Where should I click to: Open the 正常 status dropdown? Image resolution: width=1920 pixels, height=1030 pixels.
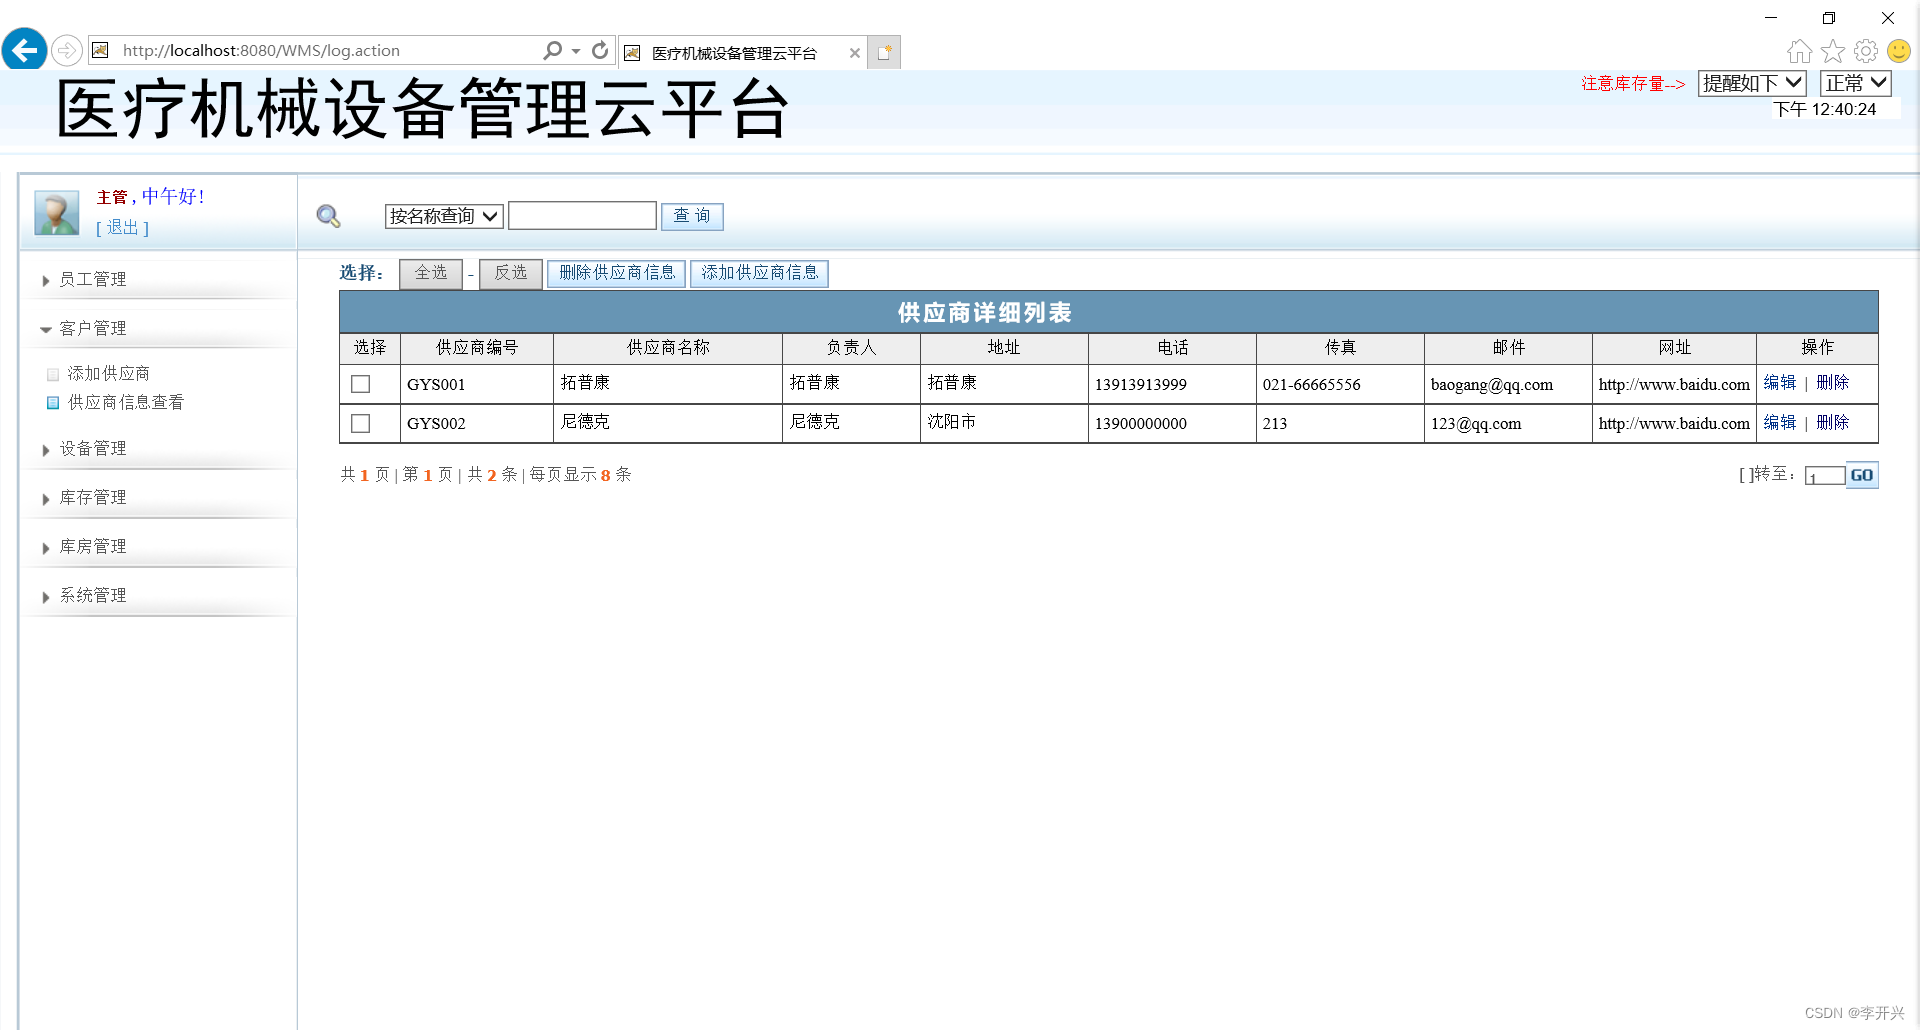point(1856,83)
